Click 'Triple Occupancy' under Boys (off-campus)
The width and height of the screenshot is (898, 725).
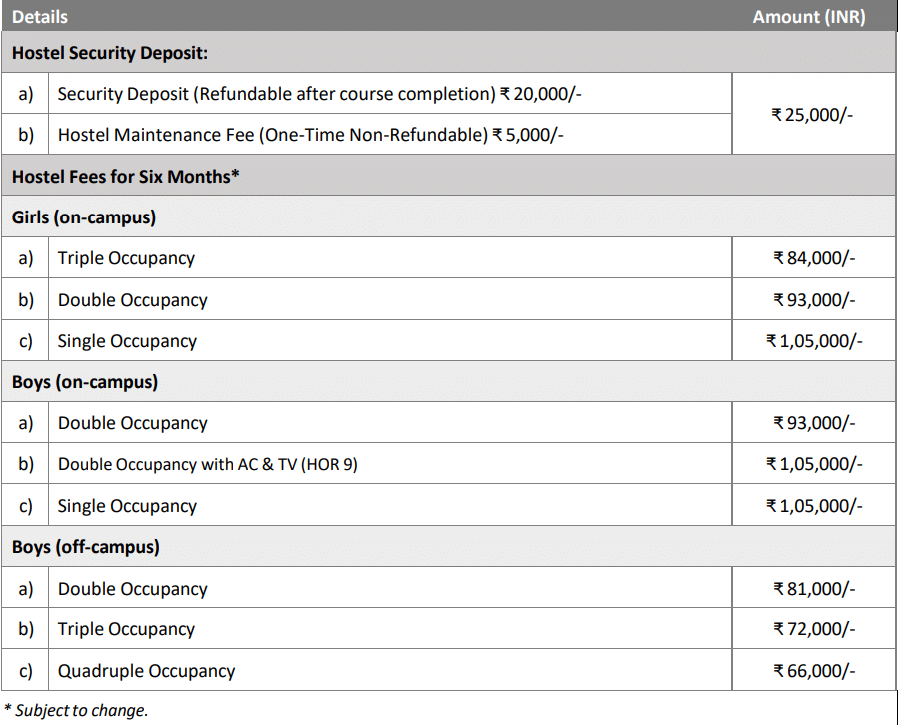(126, 629)
